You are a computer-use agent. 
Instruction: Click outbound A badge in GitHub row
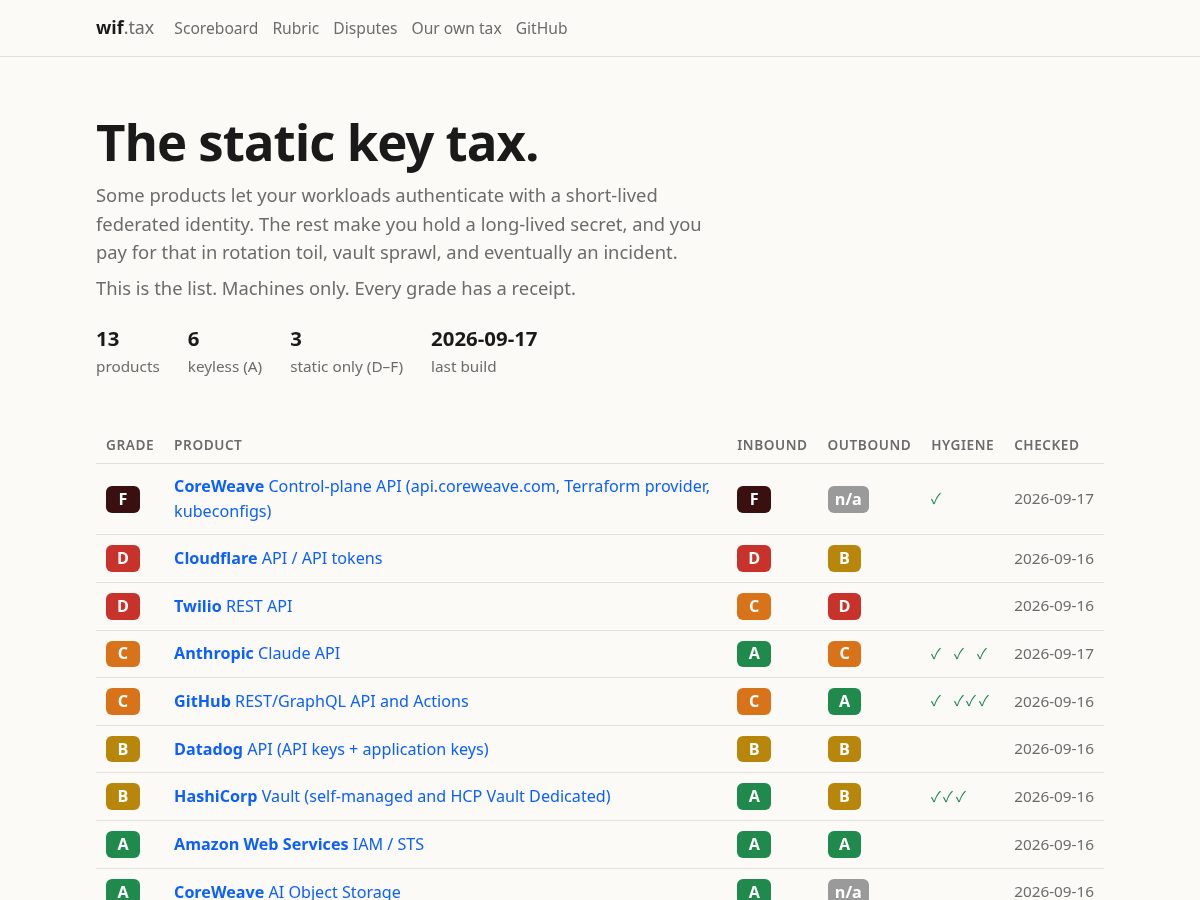(x=844, y=701)
